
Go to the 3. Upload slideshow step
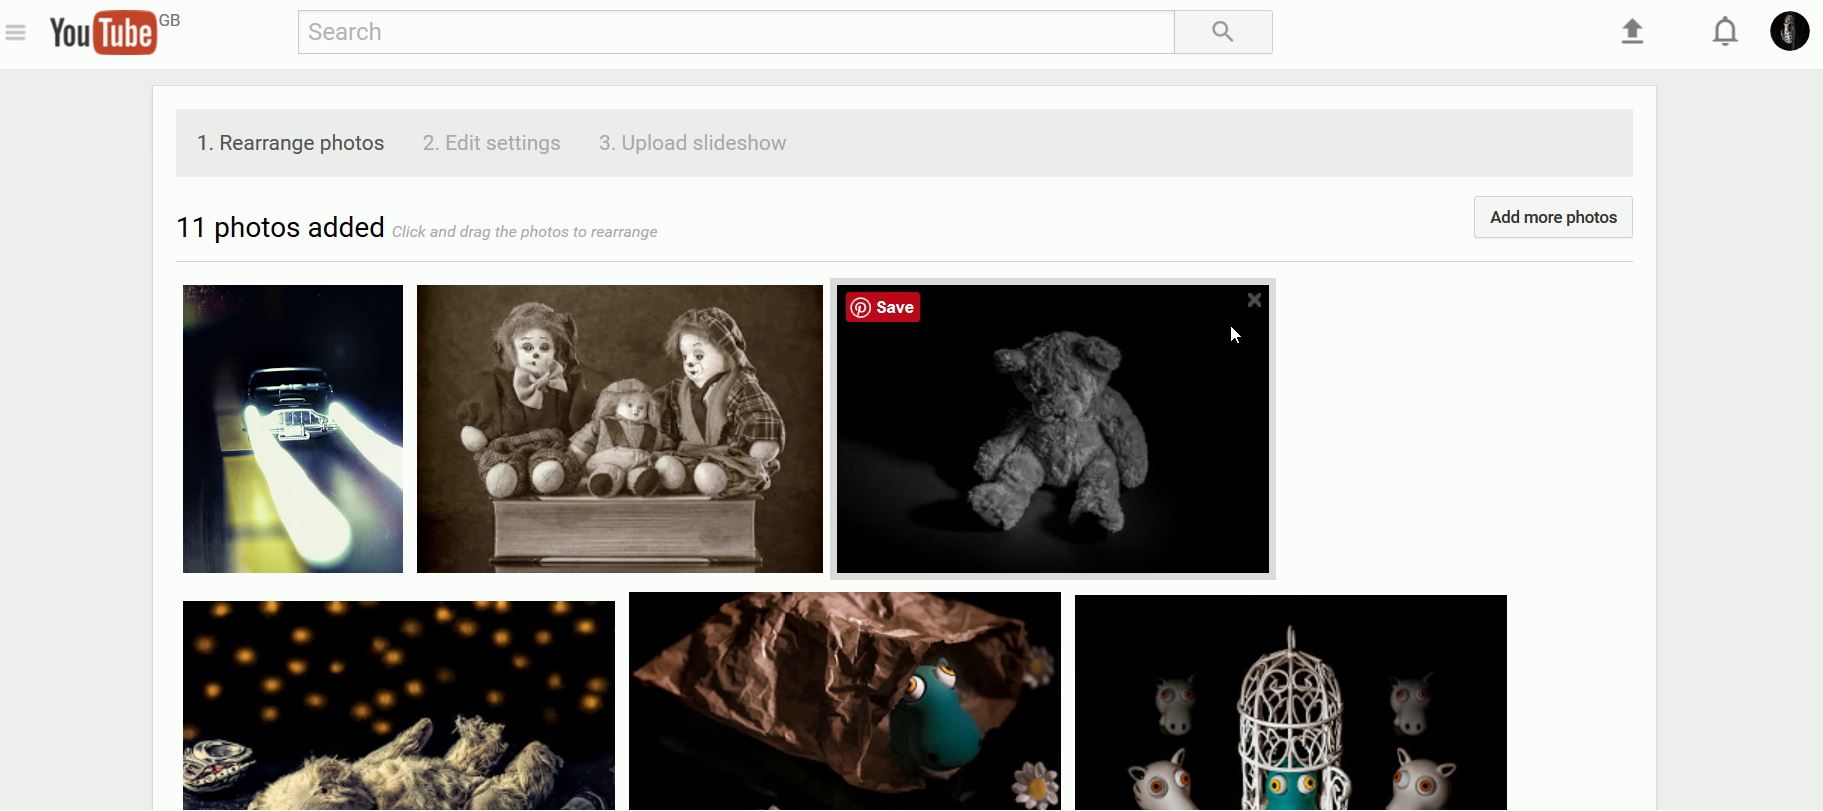[x=692, y=143]
